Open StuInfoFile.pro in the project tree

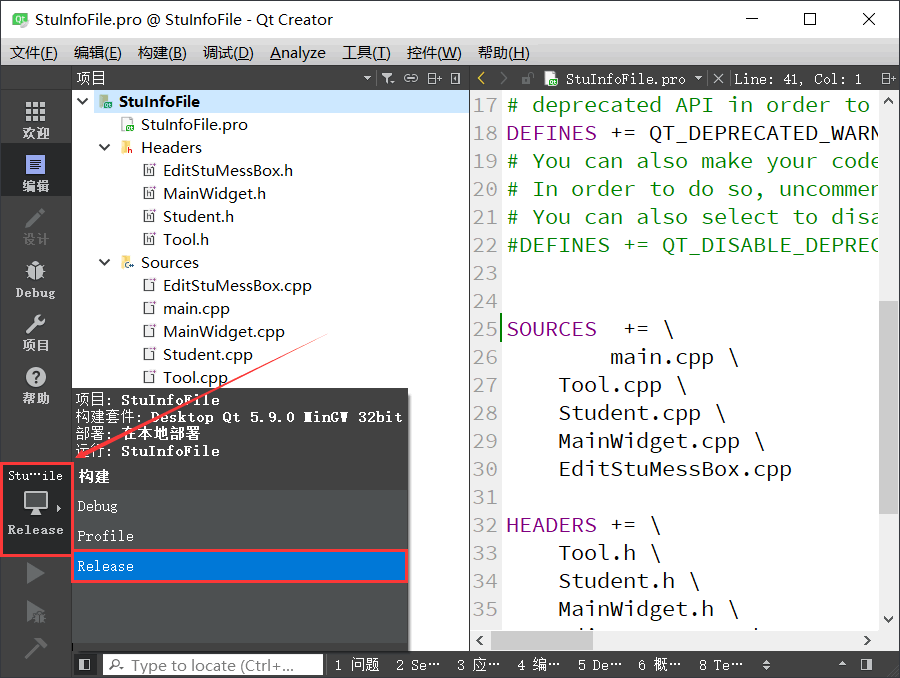[194, 125]
